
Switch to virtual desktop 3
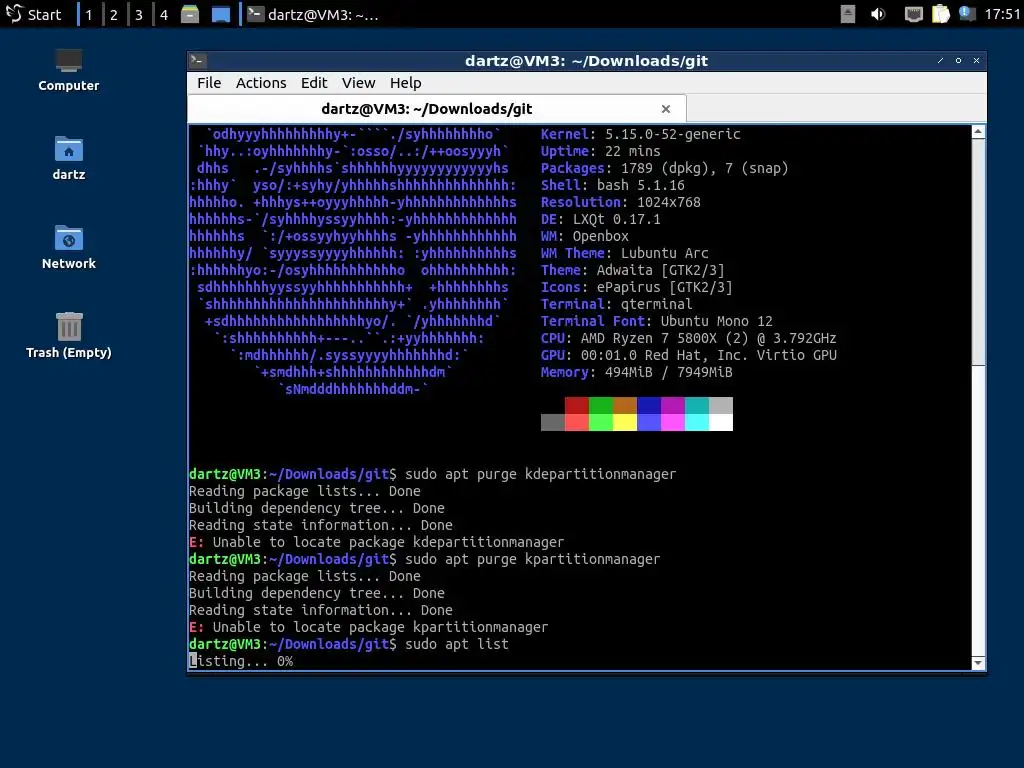[x=138, y=14]
